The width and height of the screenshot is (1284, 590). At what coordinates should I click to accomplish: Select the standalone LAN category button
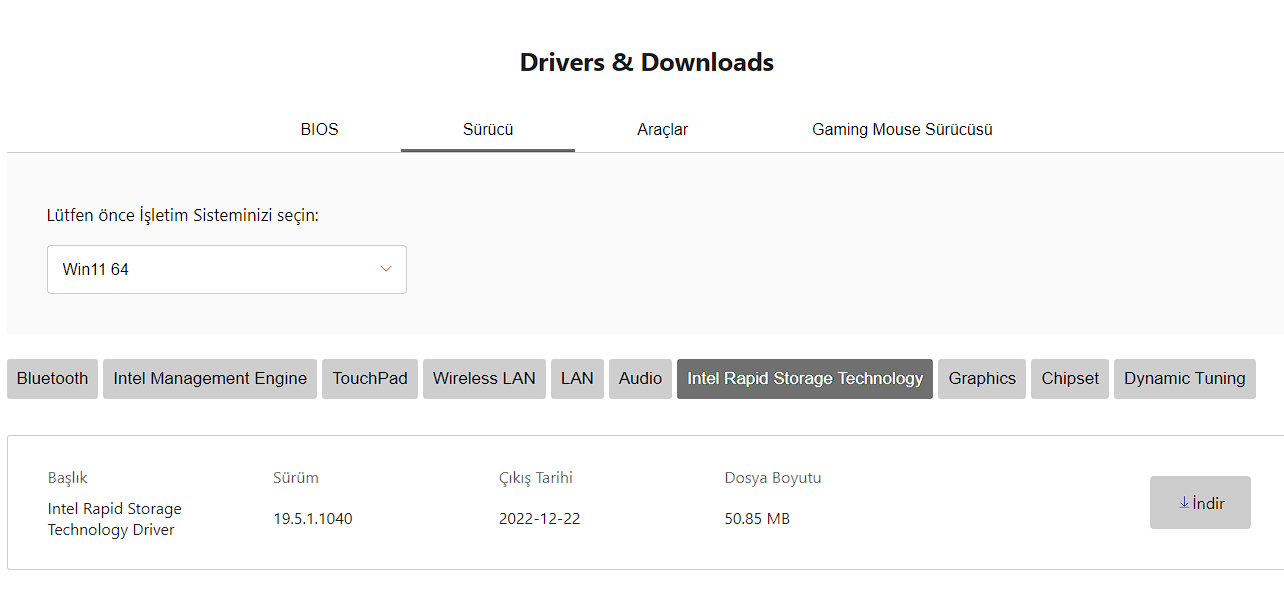tap(577, 378)
